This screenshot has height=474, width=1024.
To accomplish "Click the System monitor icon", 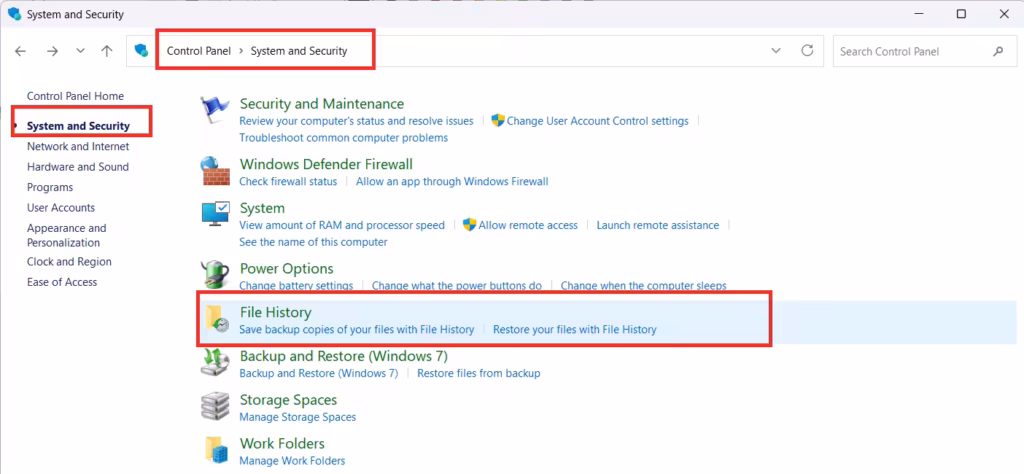I will point(215,213).
